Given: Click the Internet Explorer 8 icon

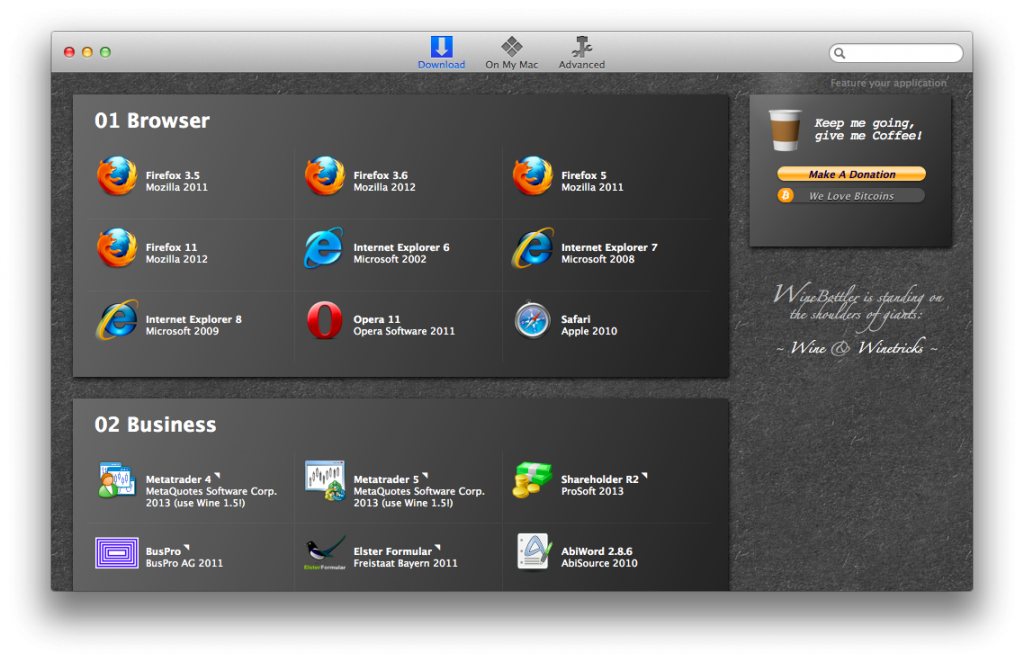Looking at the screenshot, I should pos(117,321).
